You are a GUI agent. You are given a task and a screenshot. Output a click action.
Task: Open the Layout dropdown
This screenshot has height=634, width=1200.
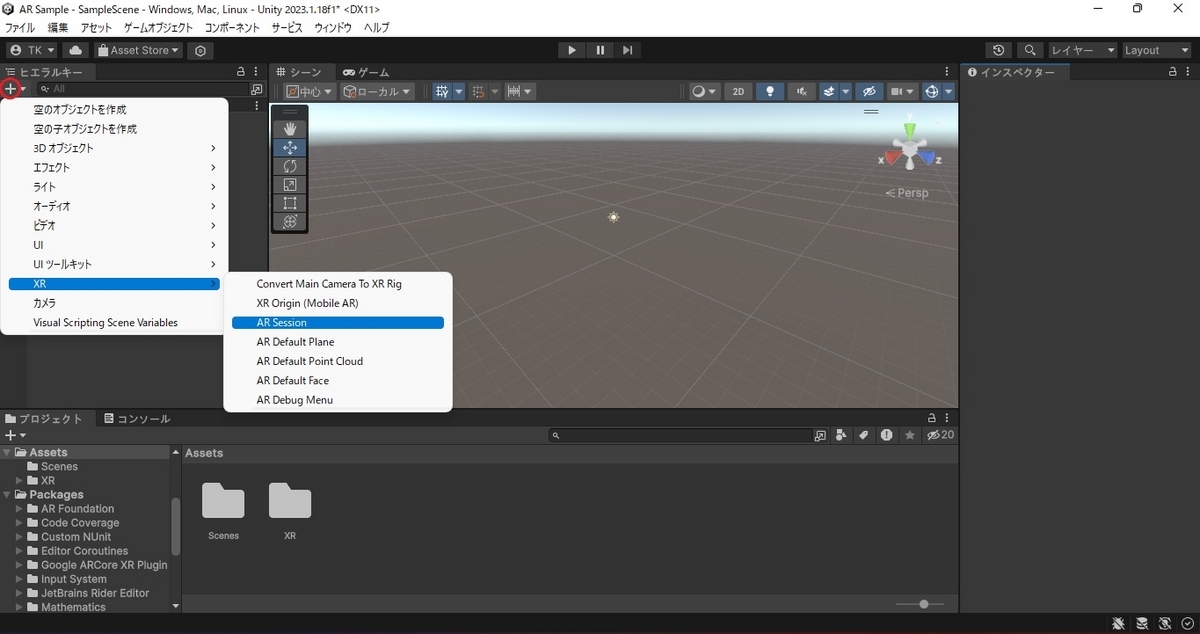1156,50
